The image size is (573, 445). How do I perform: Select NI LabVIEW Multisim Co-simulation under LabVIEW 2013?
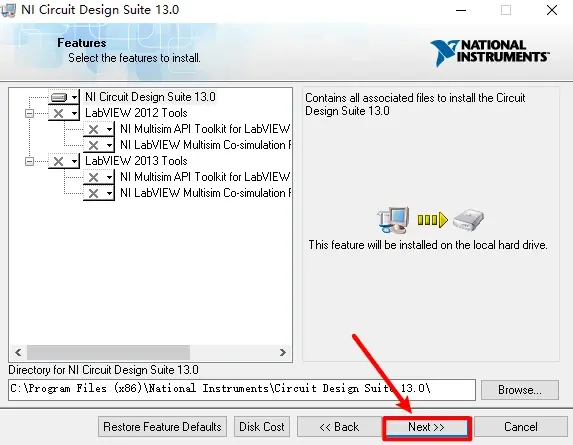click(205, 193)
